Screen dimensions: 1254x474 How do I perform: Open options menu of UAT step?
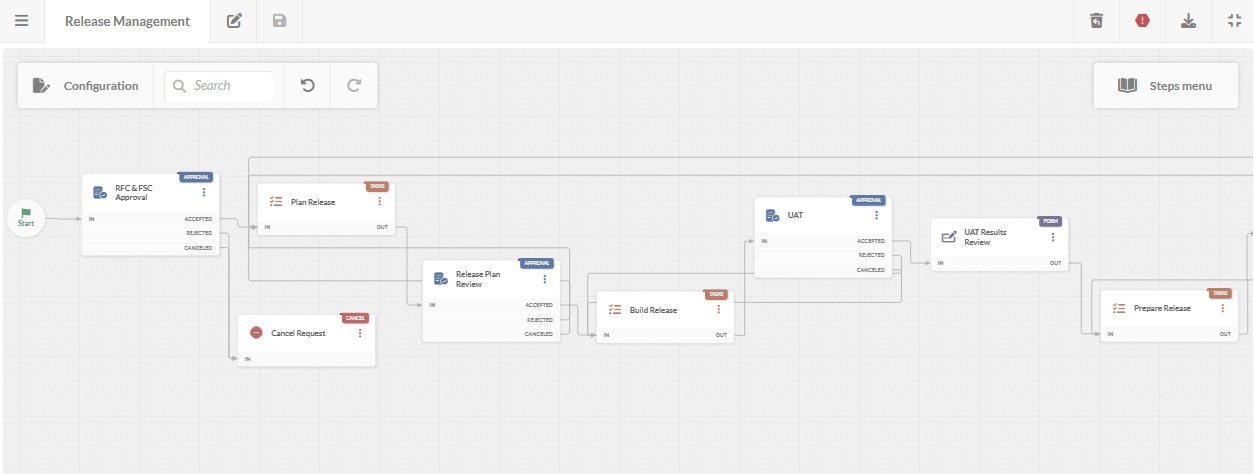point(877,215)
